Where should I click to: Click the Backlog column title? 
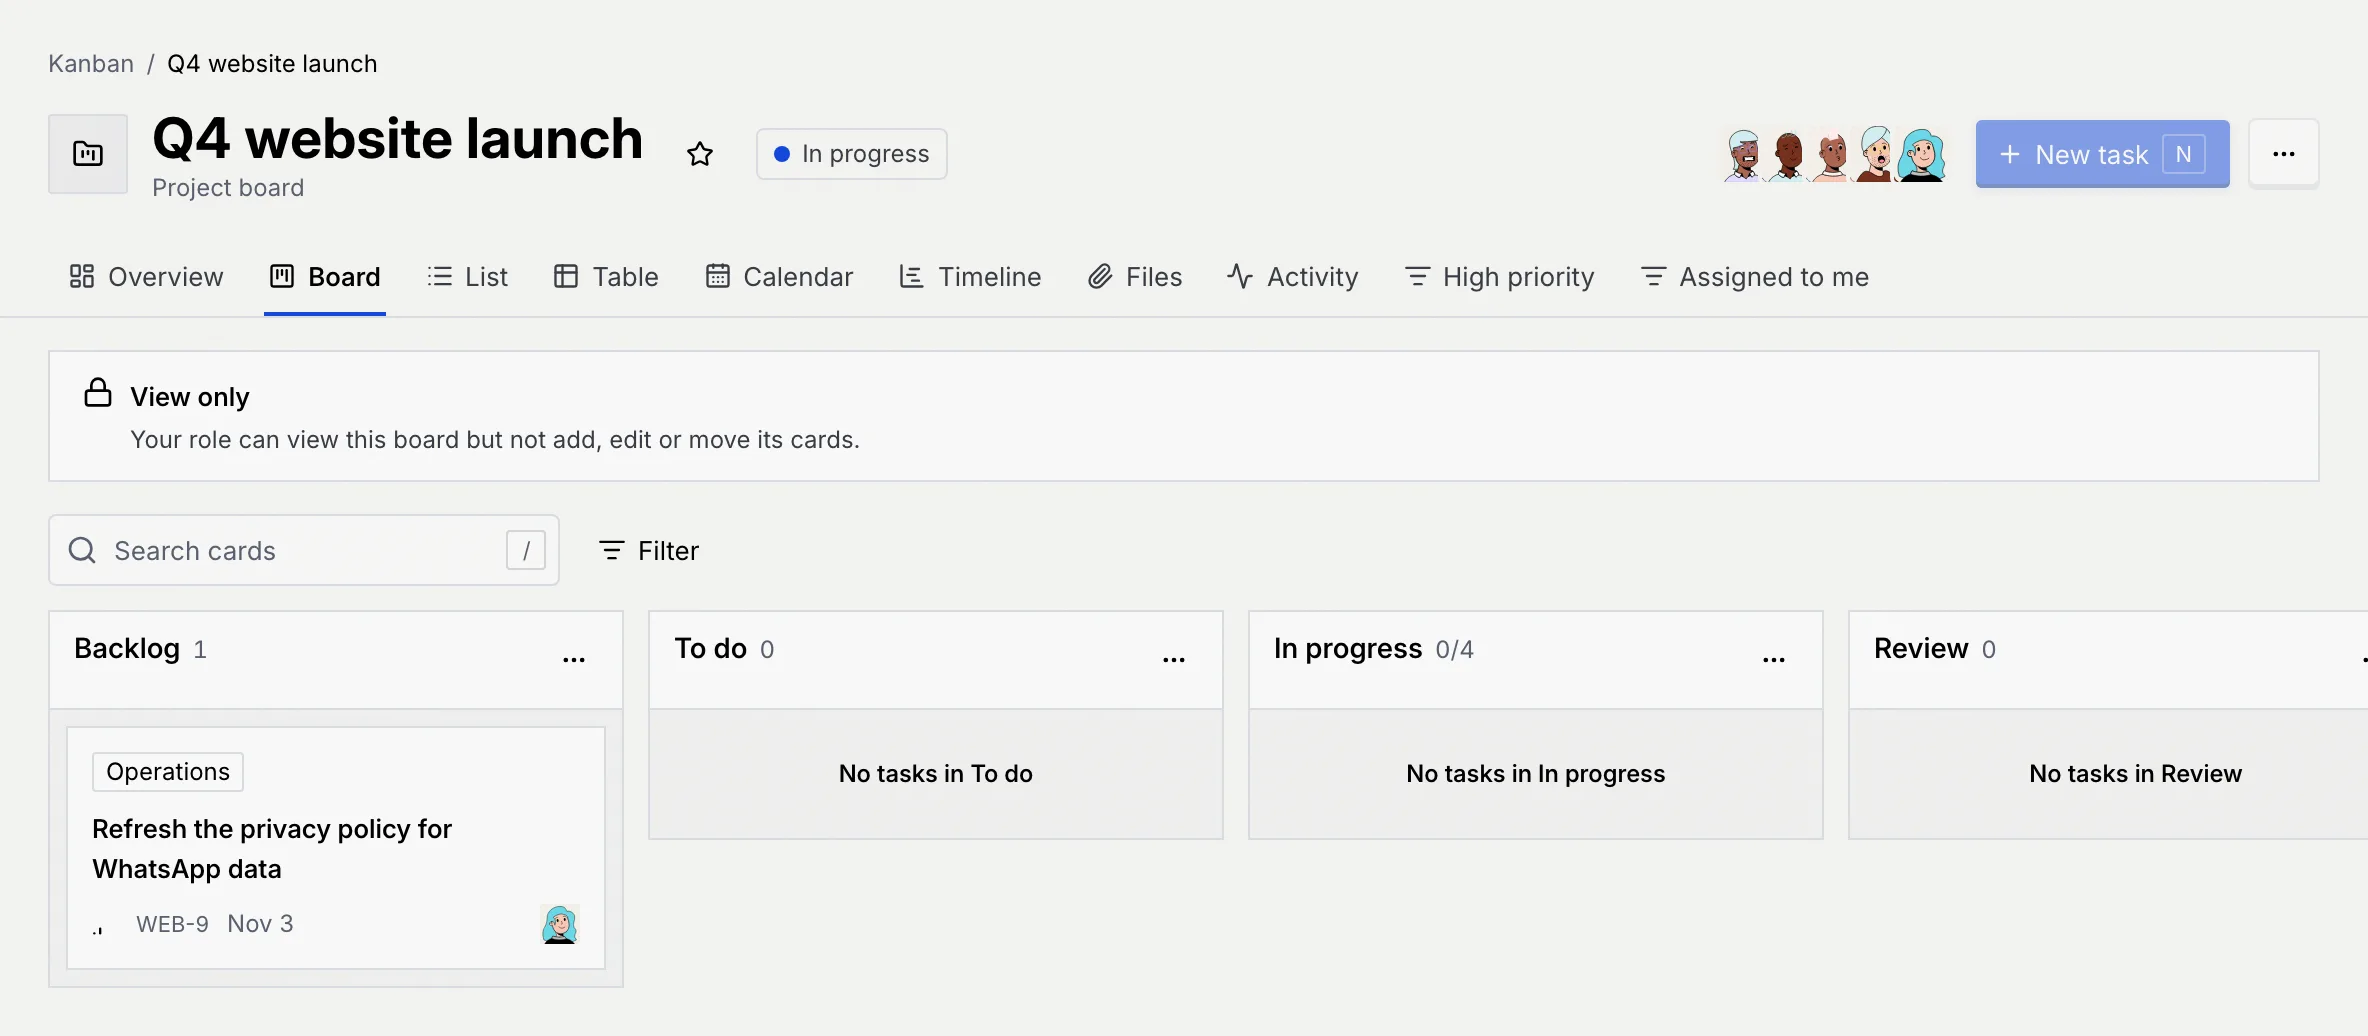pos(127,649)
